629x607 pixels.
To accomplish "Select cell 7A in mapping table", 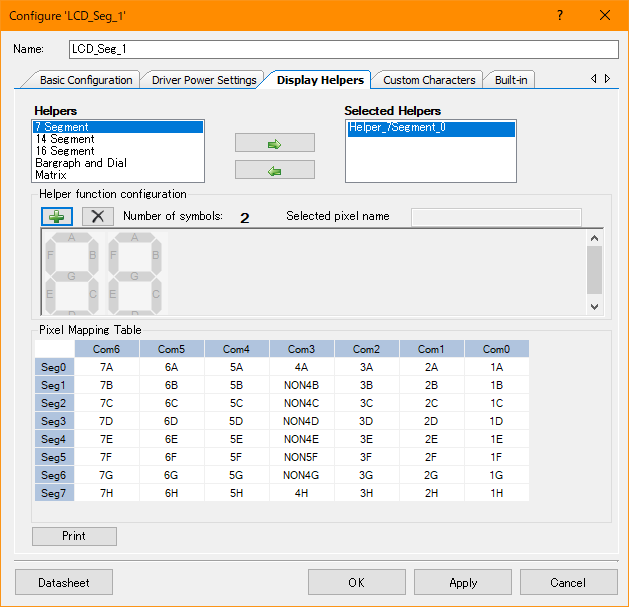I will [107, 367].
